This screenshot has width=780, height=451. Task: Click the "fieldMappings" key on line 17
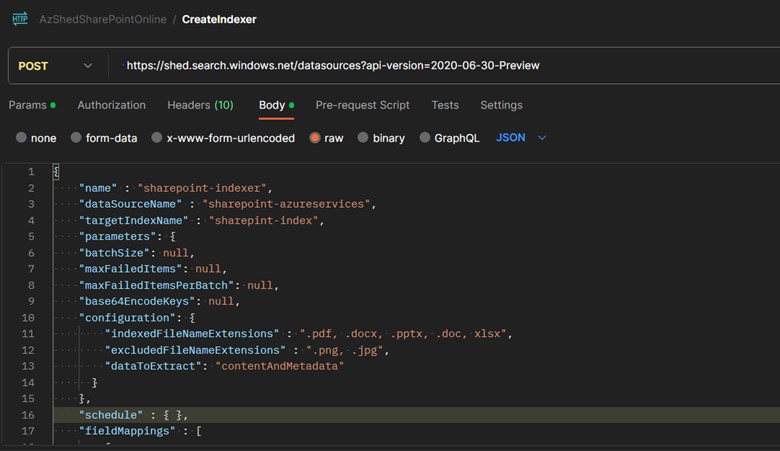127,431
